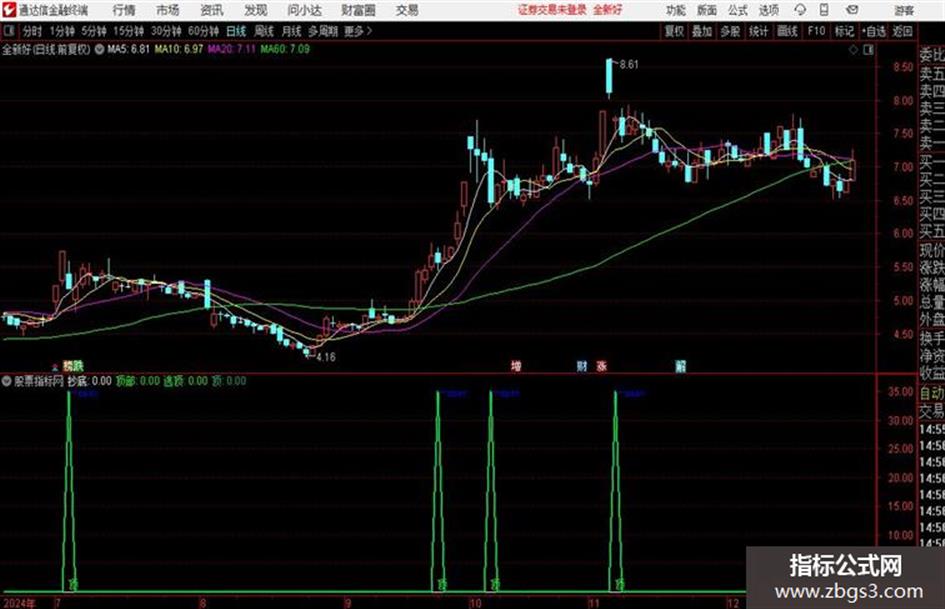Switch to the 5分钟 period tab

pyautogui.click(x=94, y=31)
